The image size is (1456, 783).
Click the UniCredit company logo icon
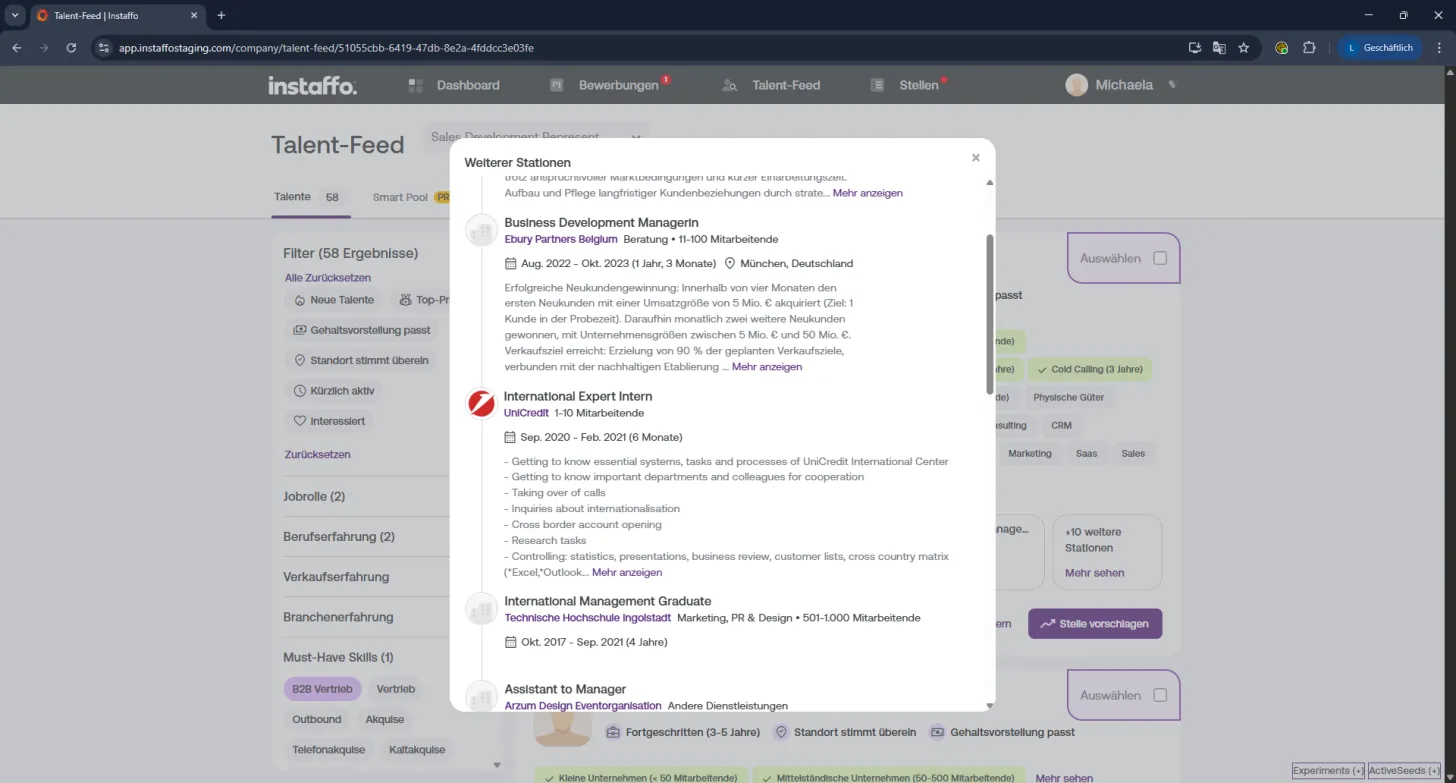coord(482,404)
